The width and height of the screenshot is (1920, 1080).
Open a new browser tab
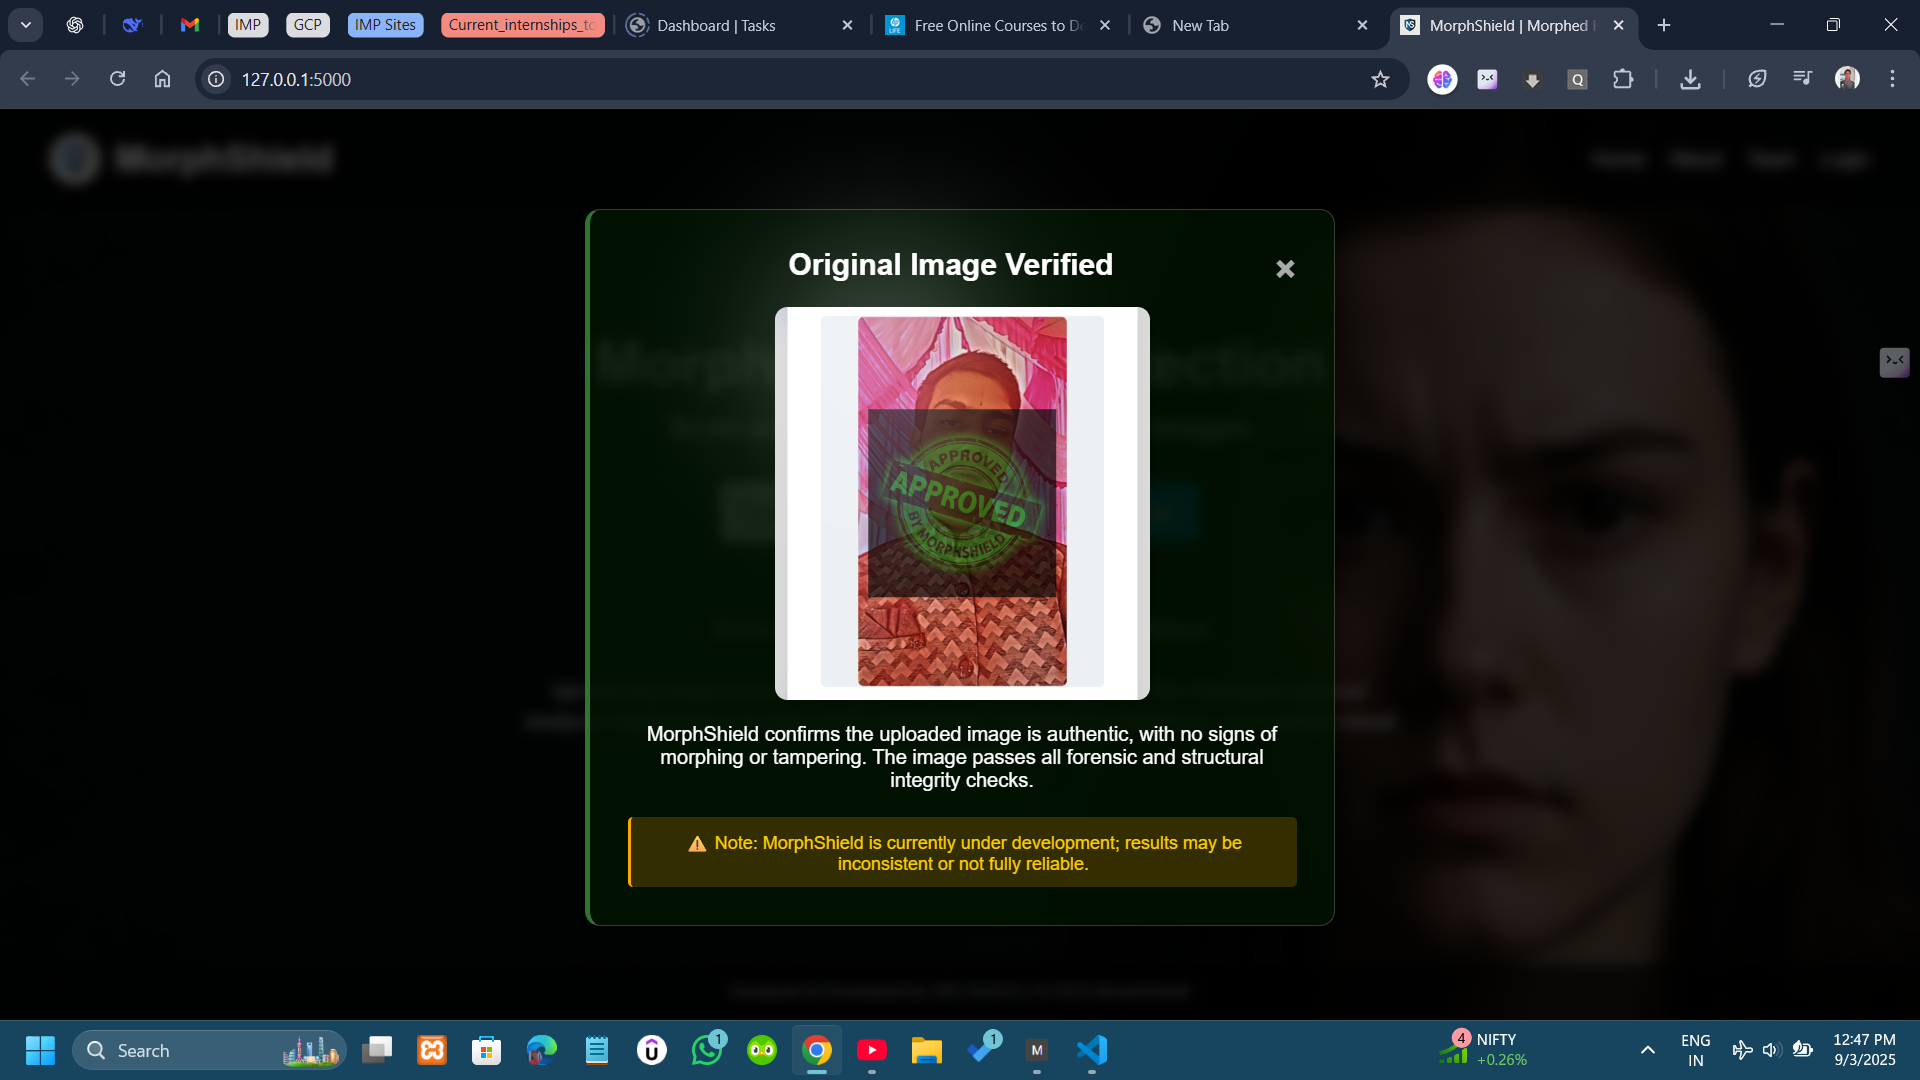click(x=1664, y=25)
